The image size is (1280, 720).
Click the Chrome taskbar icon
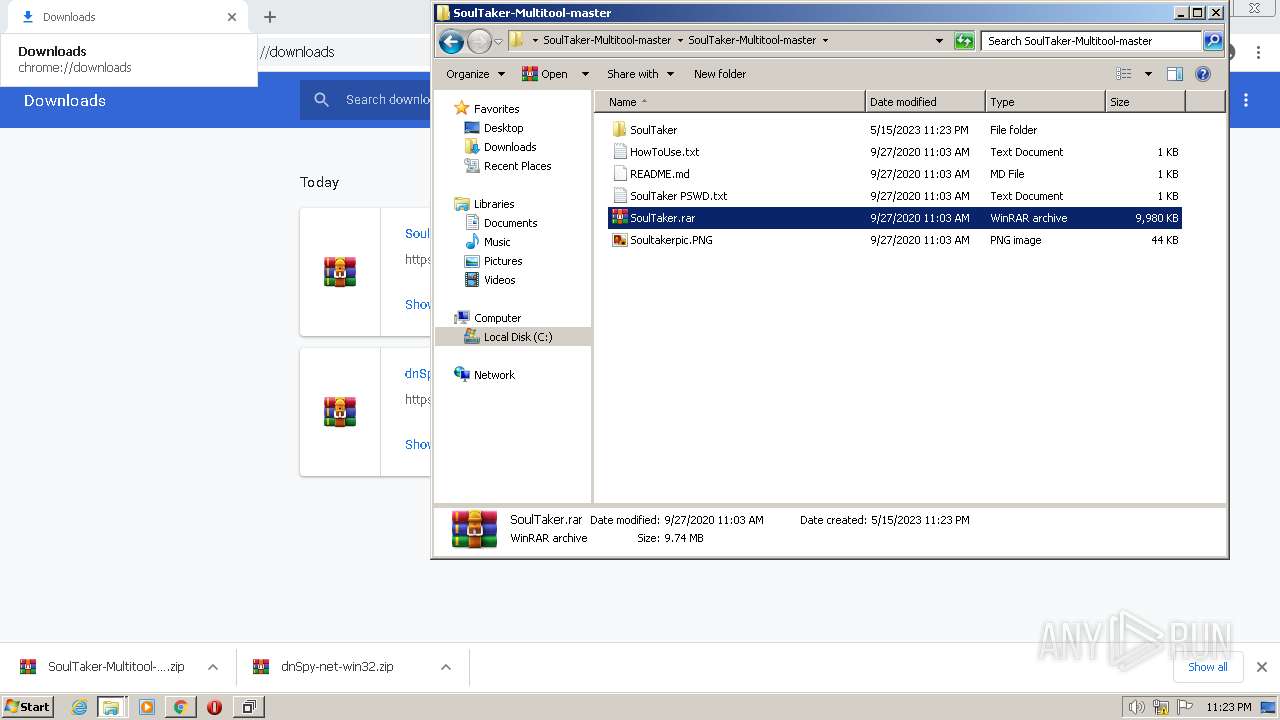click(x=180, y=707)
